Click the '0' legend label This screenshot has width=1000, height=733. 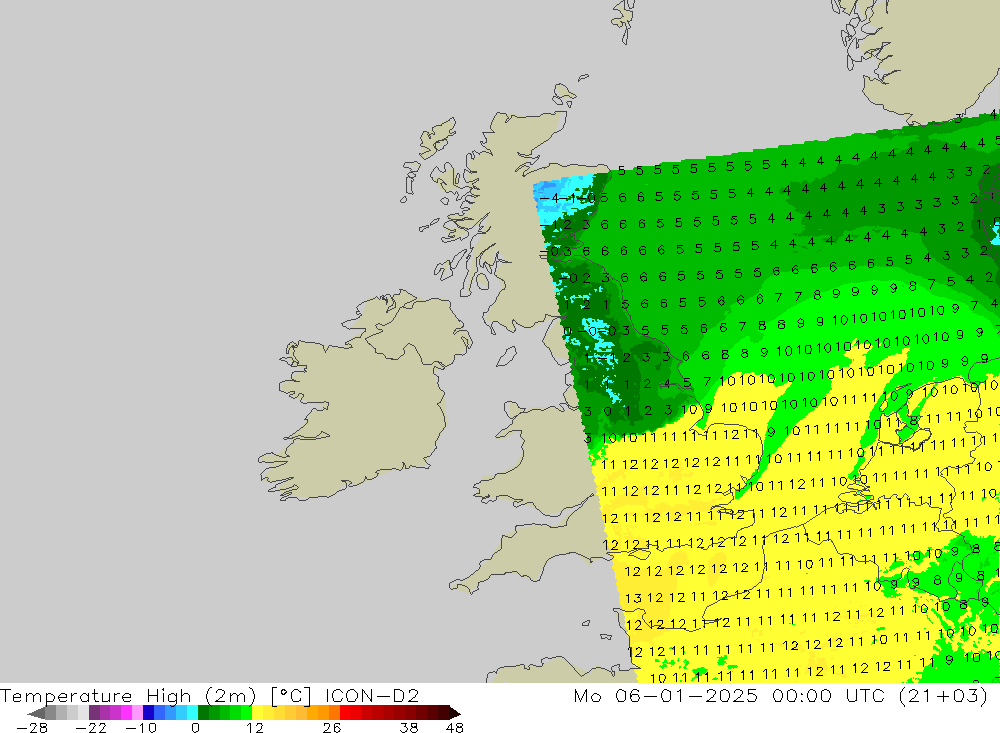click(x=196, y=728)
